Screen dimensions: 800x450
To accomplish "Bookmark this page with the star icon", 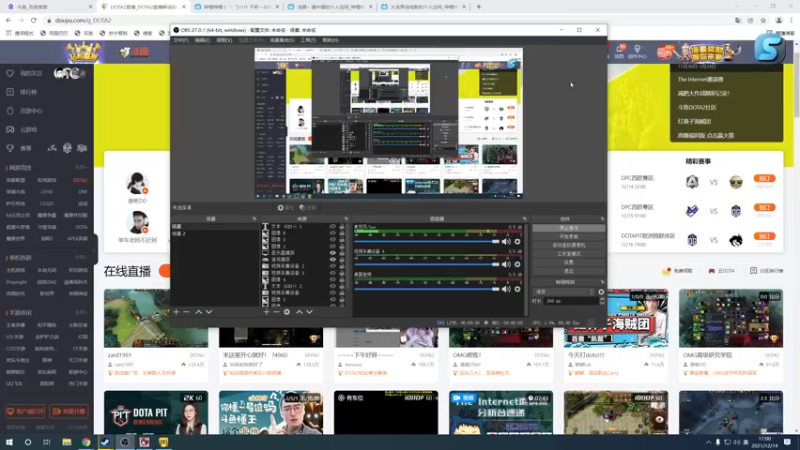I will coord(763,20).
